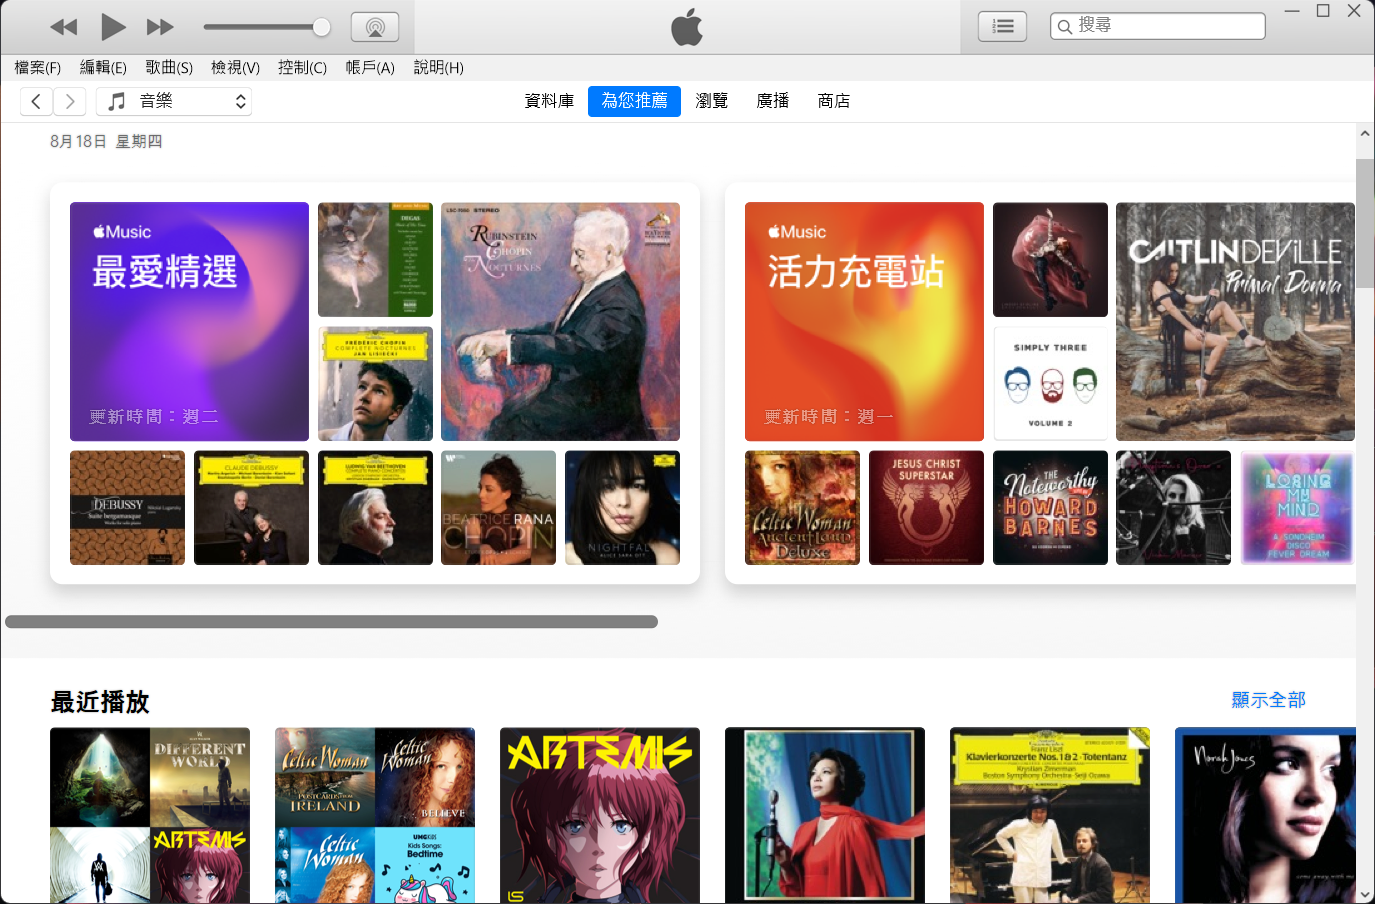Viewport: 1375px width, 904px height.
Task: Open the Frédéric Chopin Complete Nocturnes album
Action: coord(375,384)
